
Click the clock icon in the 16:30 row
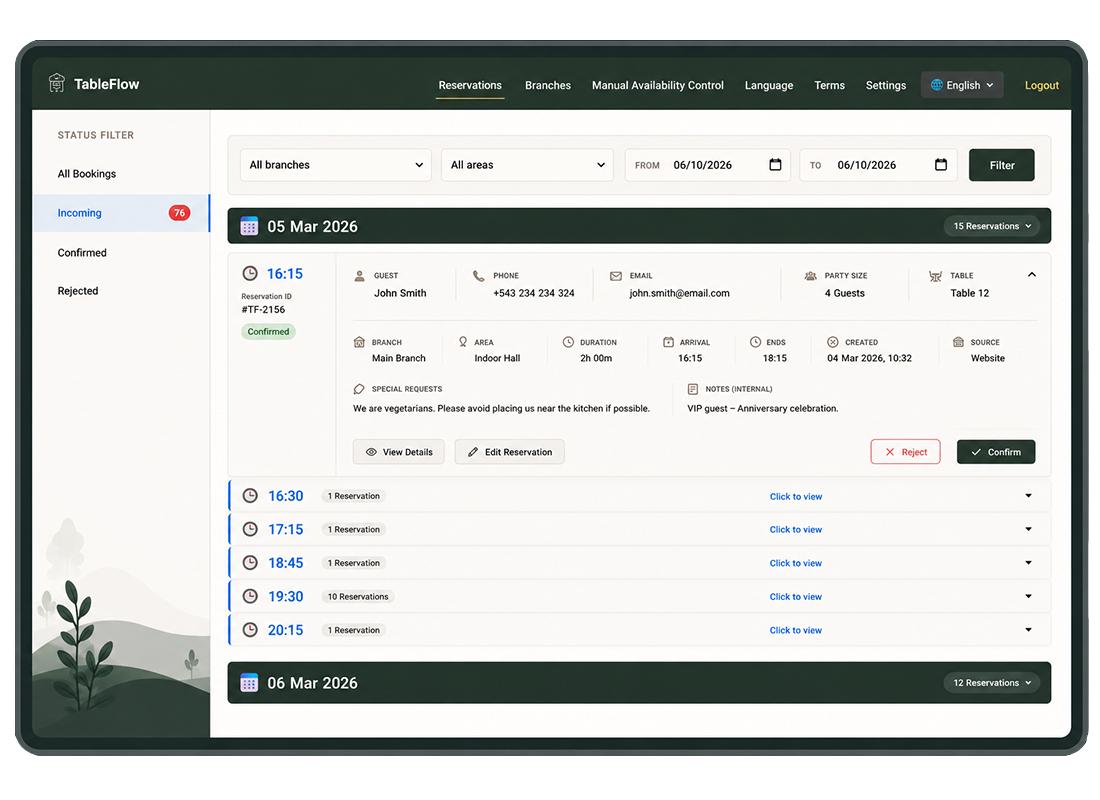[x=250, y=496]
